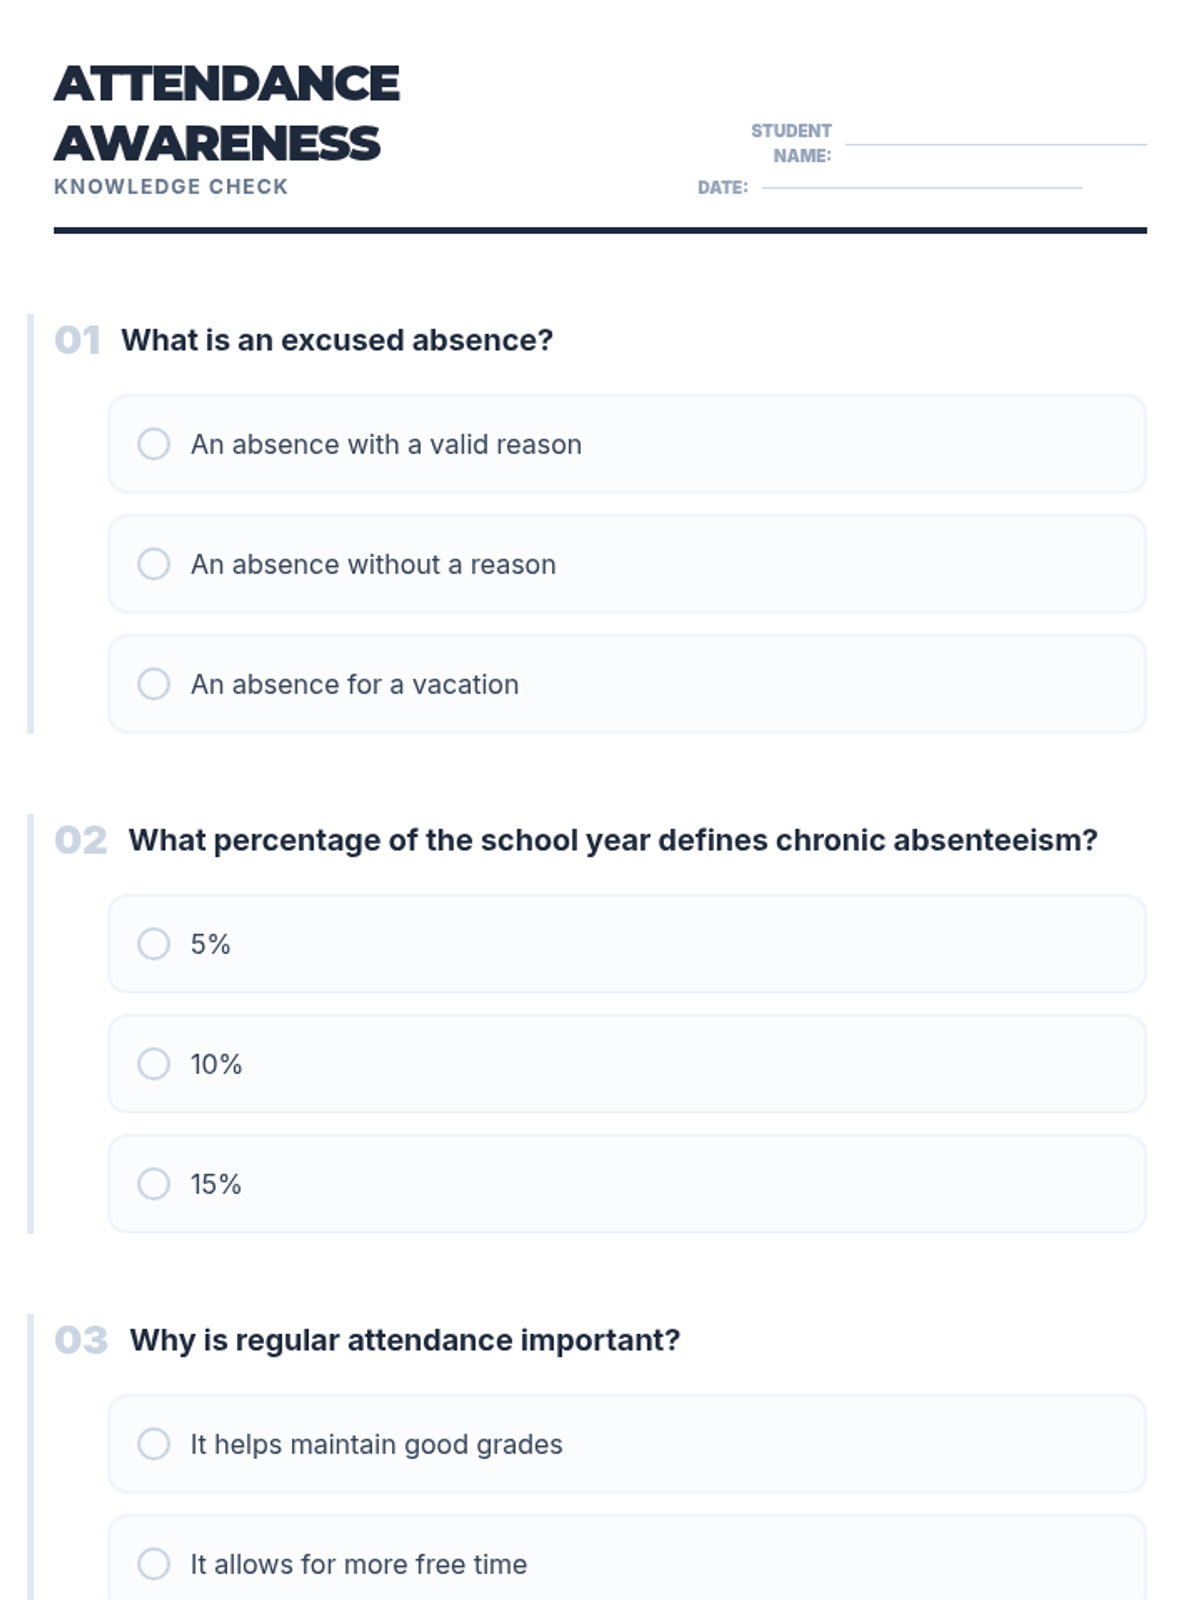Select "An absence with a valid reason"

(154, 444)
